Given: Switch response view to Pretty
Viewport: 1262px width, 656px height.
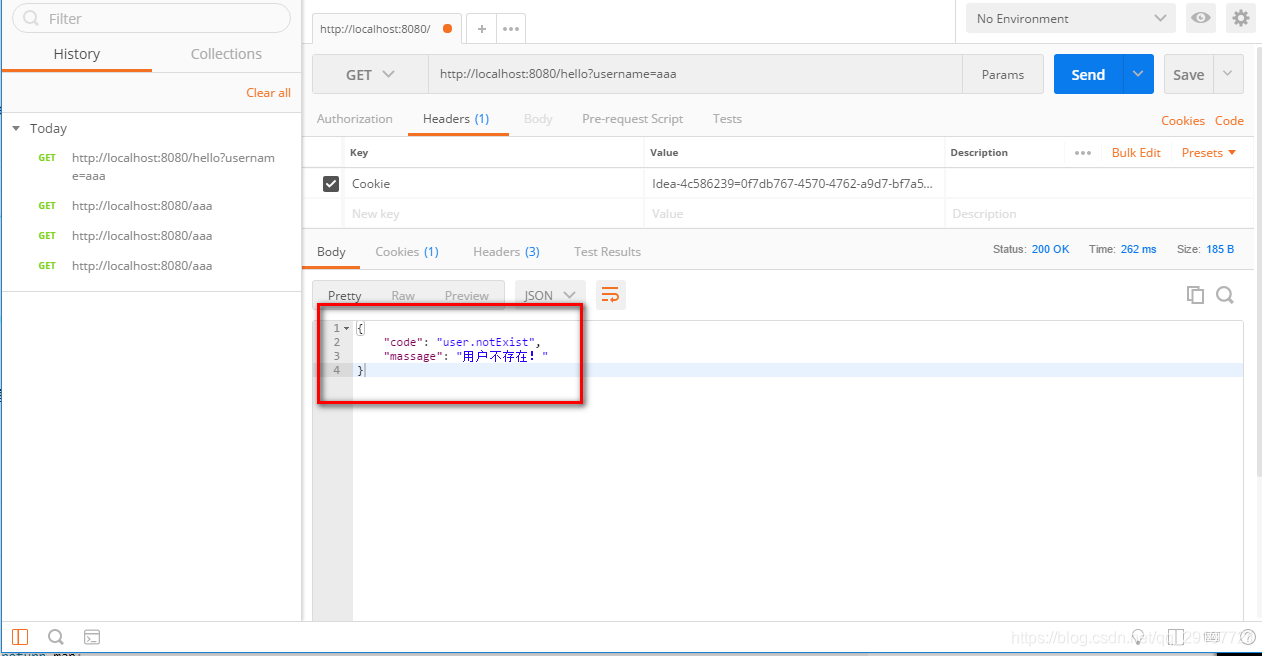Looking at the screenshot, I should tap(345, 296).
